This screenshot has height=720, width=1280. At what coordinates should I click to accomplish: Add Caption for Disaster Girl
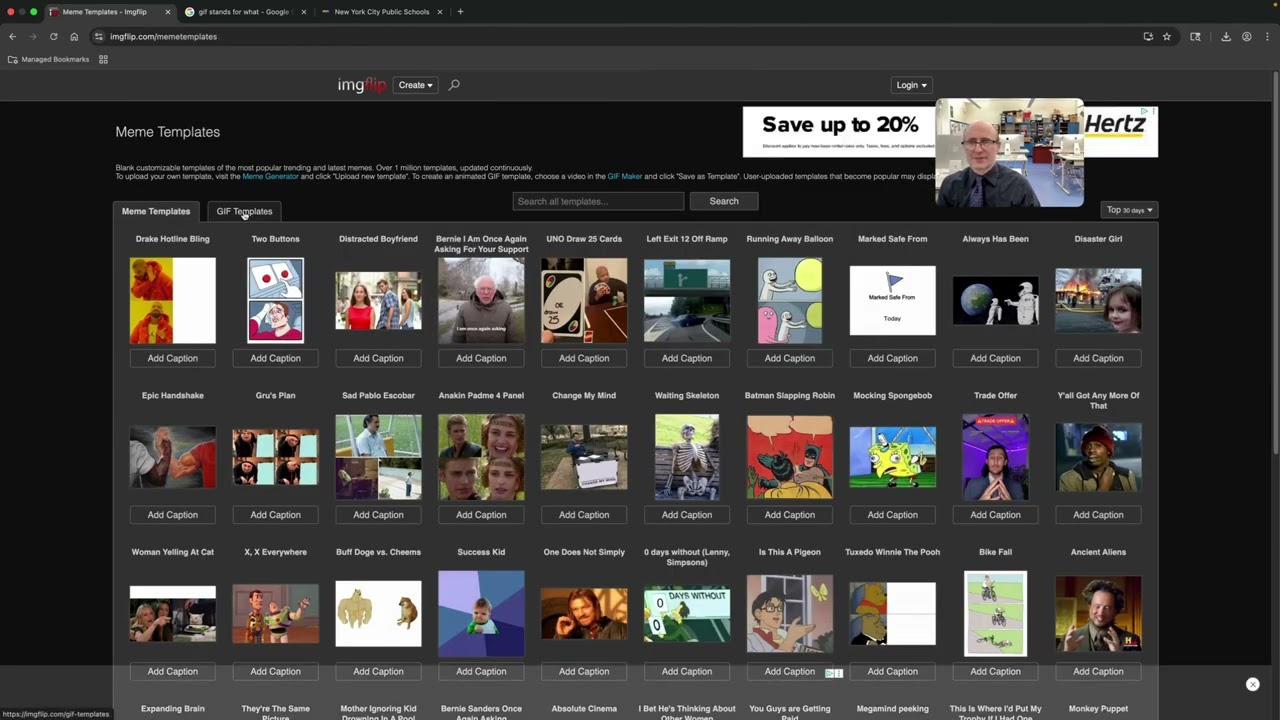[x=1098, y=358]
